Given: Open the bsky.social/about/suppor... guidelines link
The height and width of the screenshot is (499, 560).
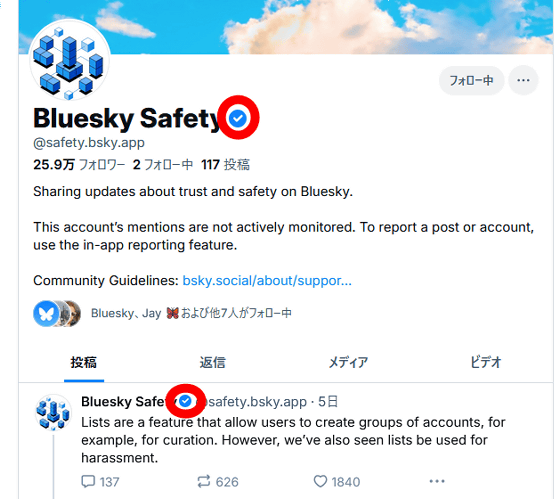Looking at the screenshot, I should (267, 281).
